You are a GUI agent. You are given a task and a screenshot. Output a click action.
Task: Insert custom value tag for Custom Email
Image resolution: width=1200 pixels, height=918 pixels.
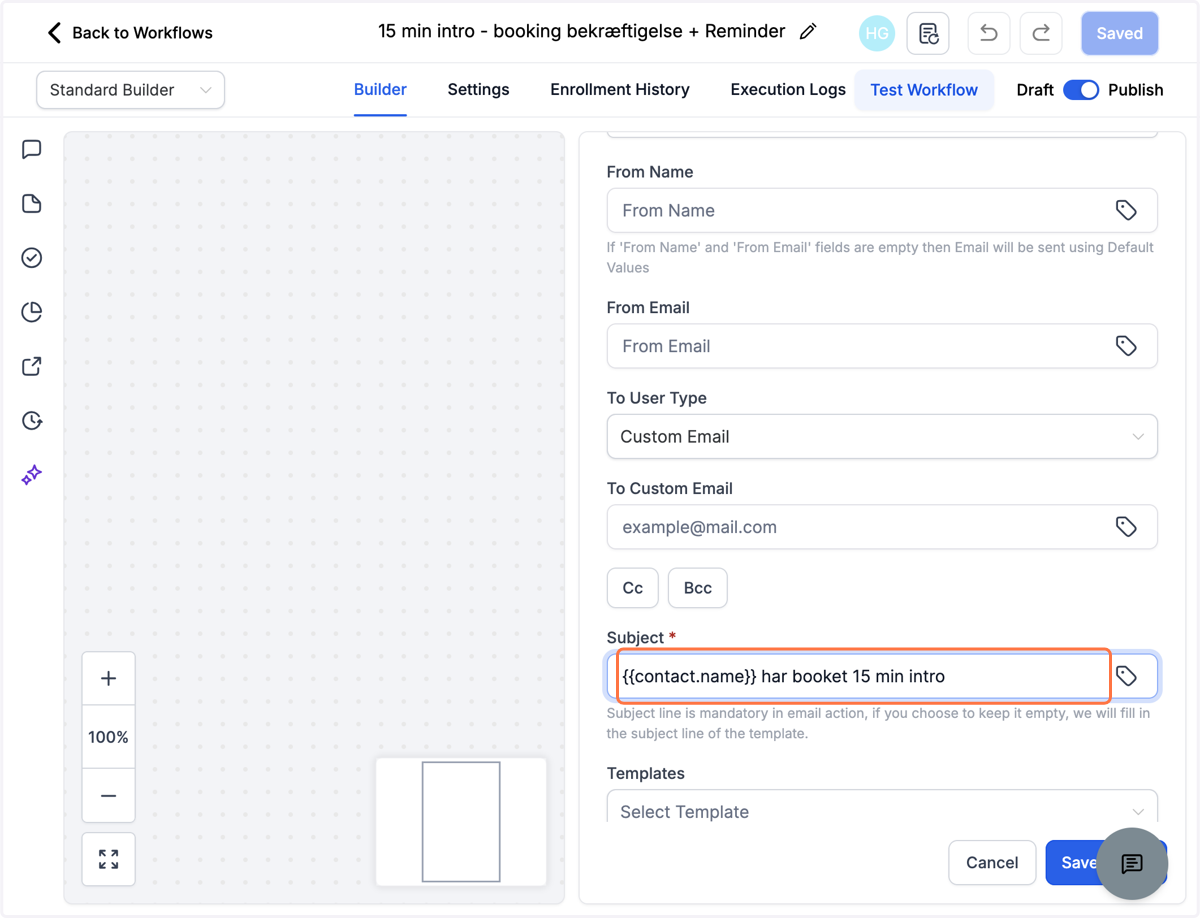coord(1126,527)
